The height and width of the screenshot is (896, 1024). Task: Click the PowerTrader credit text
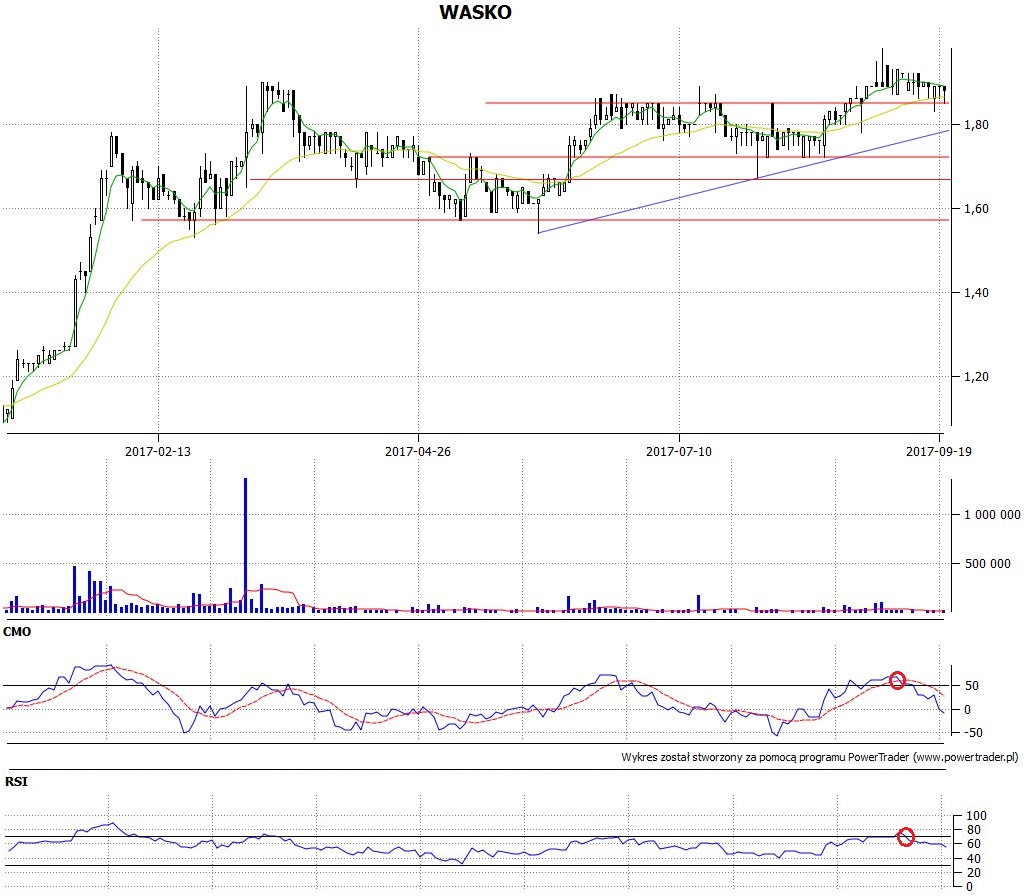pyautogui.click(x=820, y=757)
